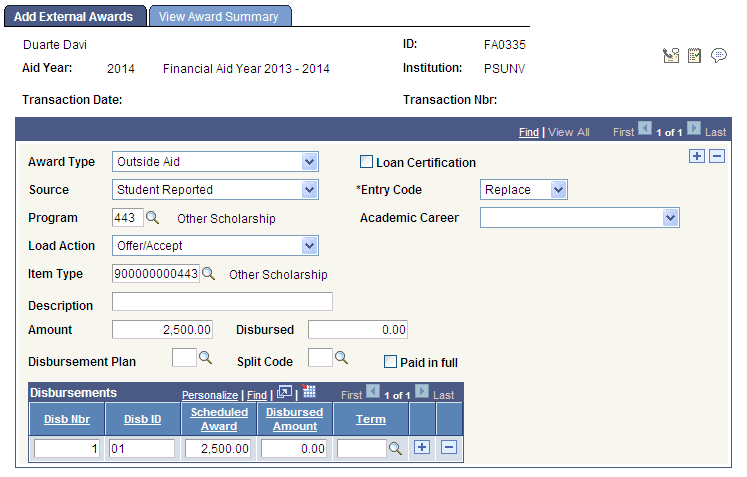This screenshot has width=747, height=477.
Task: Click the Disb ID field showing 01
Action: [142, 448]
